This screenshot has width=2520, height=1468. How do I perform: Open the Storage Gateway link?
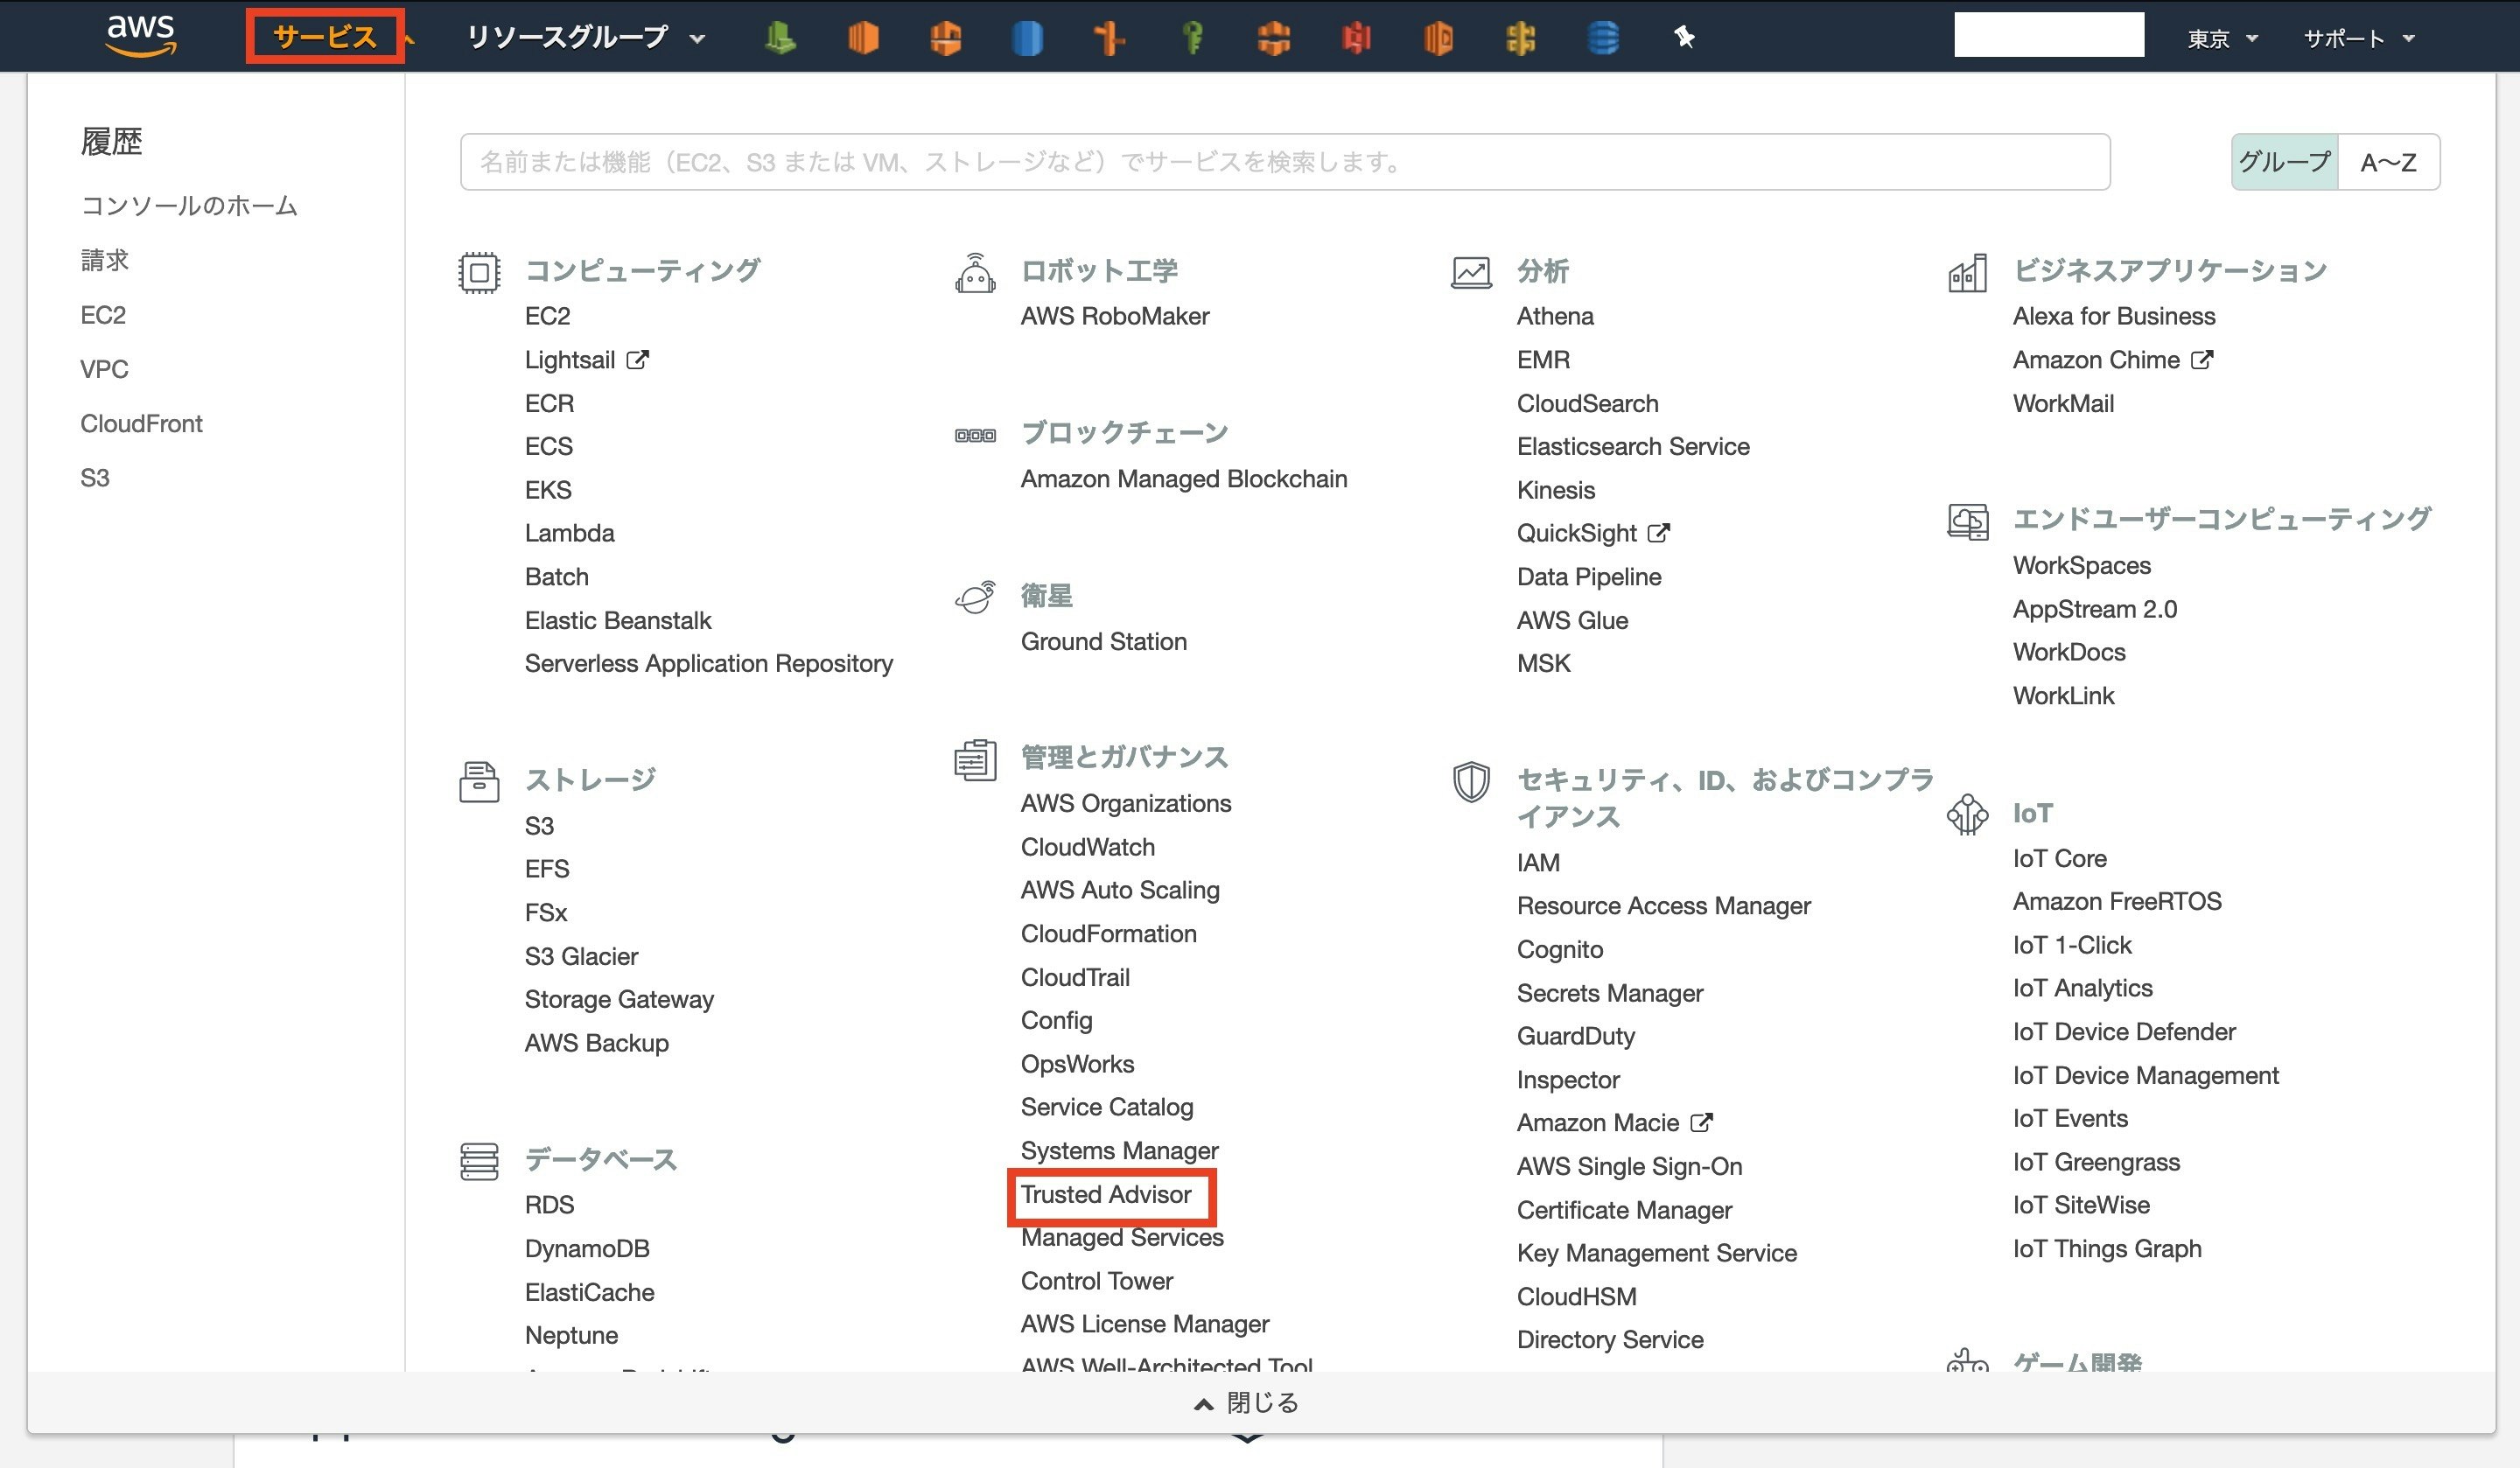(618, 999)
